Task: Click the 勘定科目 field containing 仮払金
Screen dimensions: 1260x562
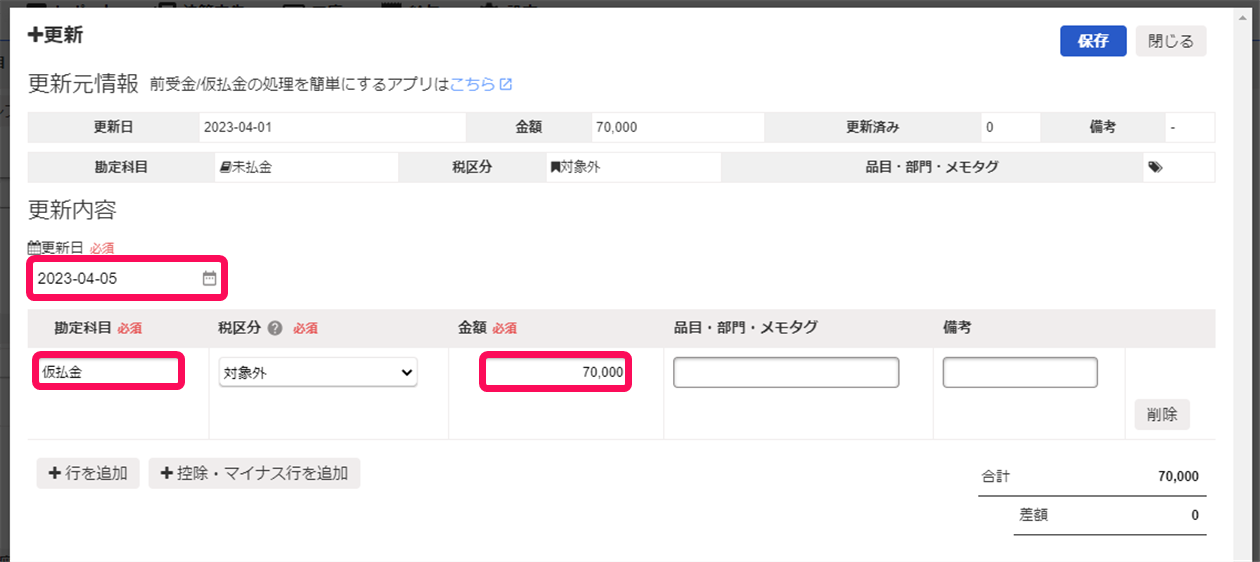Action: 109,371
